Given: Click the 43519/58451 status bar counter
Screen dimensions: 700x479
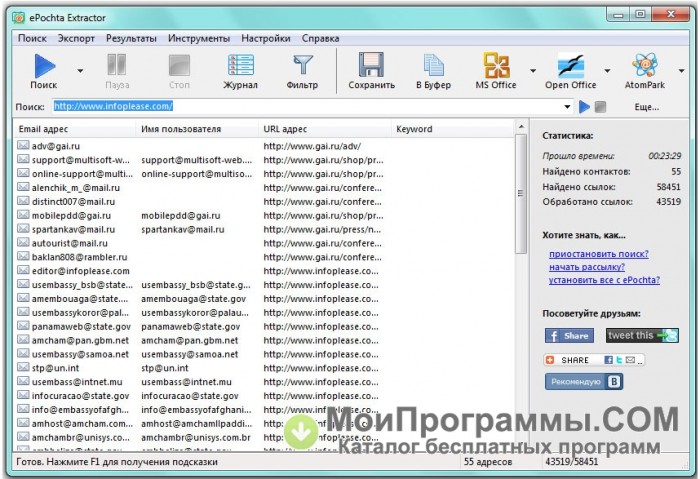Looking at the screenshot, I should [571, 461].
